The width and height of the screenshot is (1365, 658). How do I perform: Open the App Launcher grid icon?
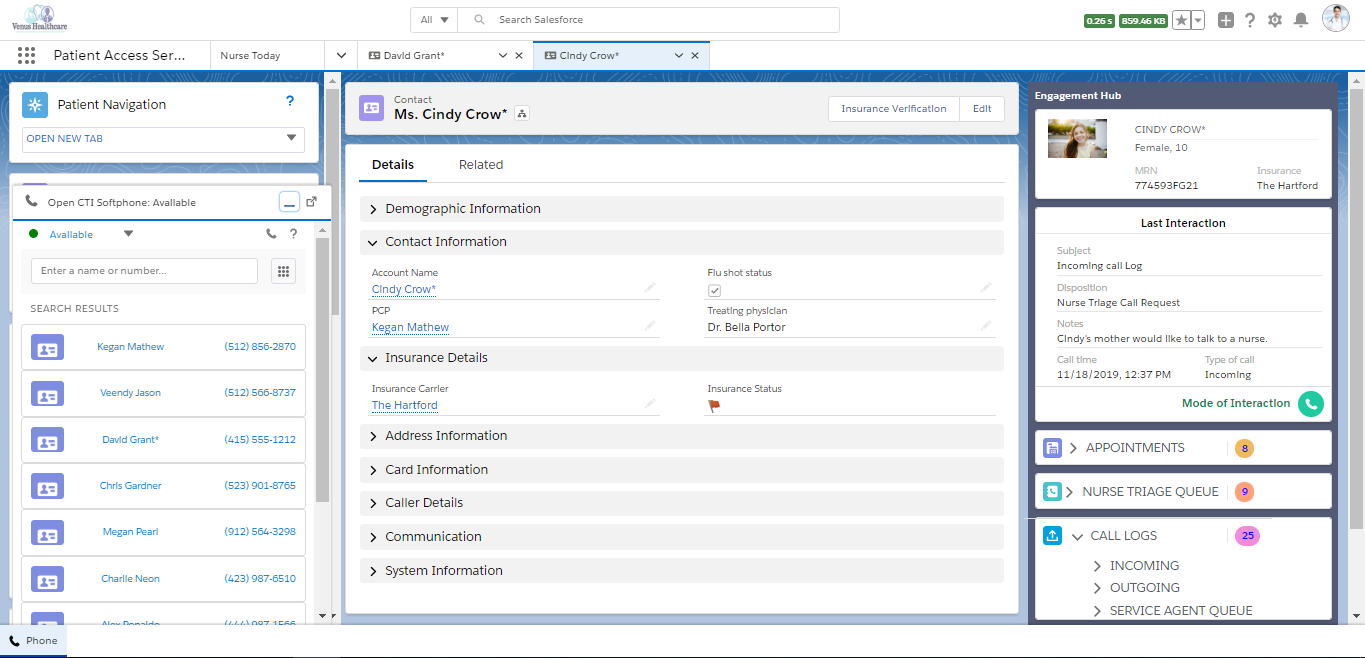click(26, 56)
